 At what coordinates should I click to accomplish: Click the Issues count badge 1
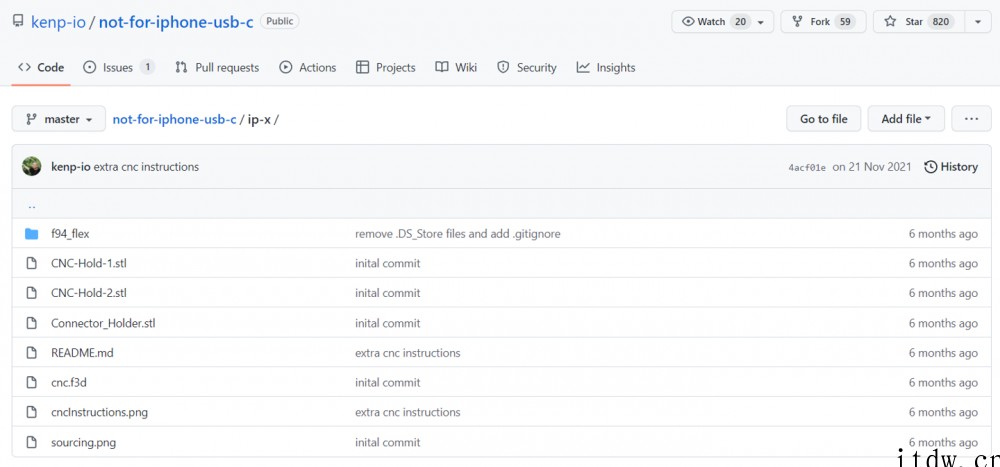(x=147, y=67)
